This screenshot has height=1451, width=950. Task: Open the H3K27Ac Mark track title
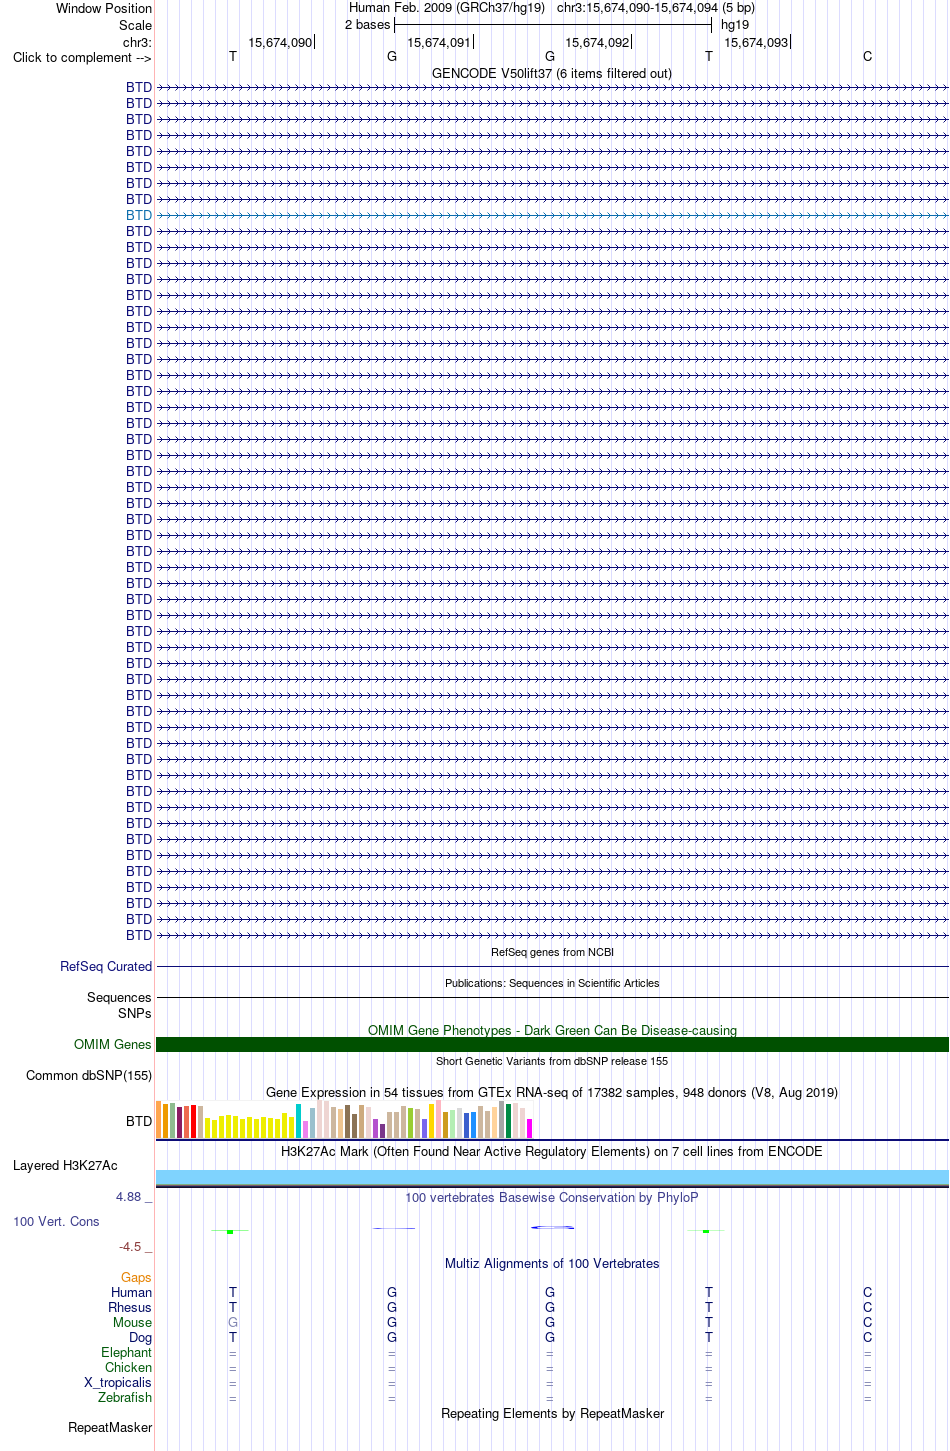[x=552, y=1151]
